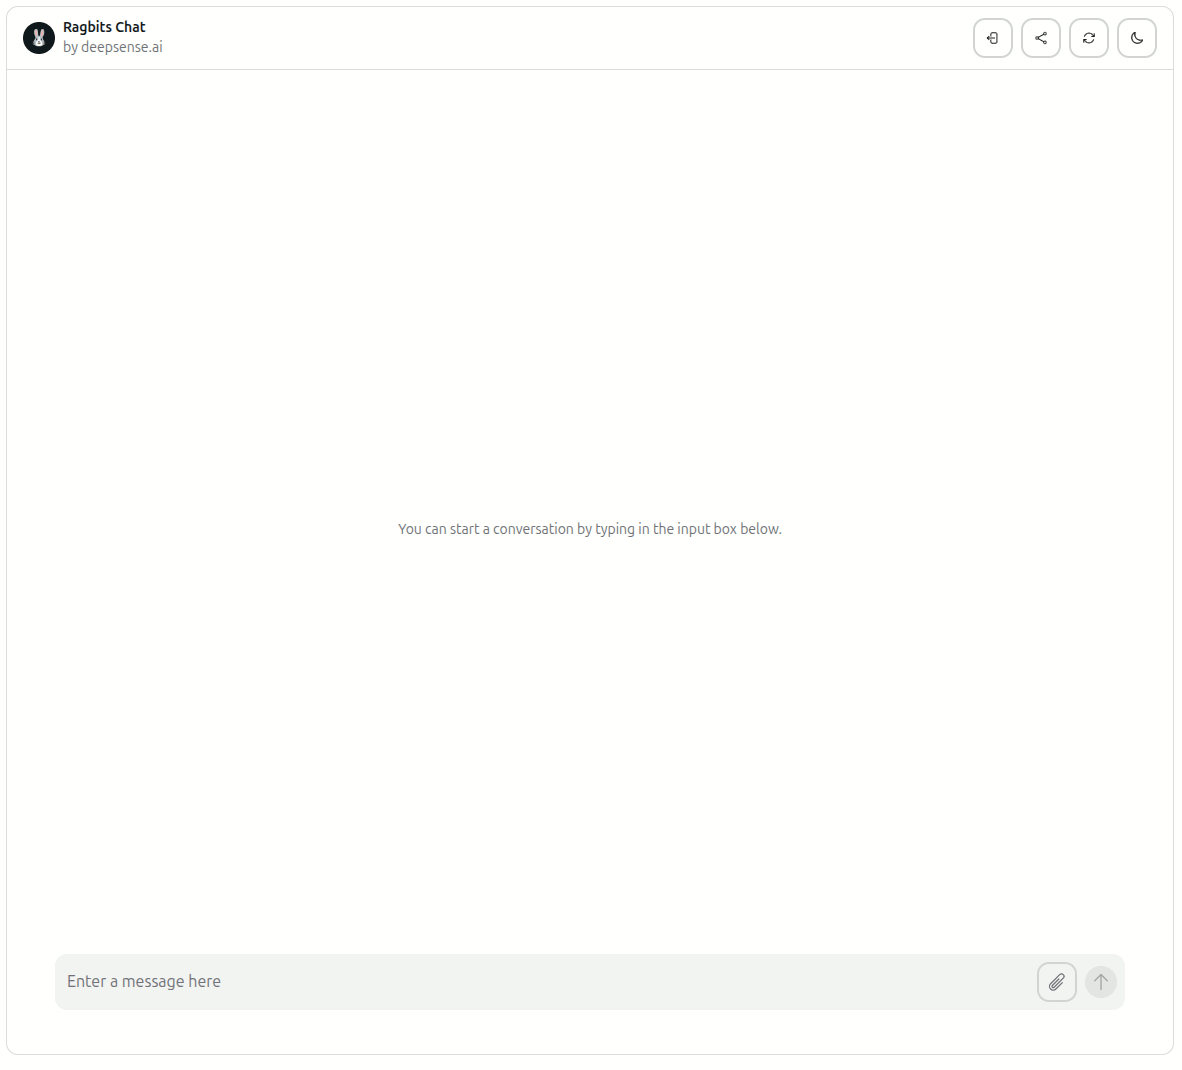Click the Ragbits rabbit logo
Screen dimensions: 1182x1070
(x=39, y=38)
